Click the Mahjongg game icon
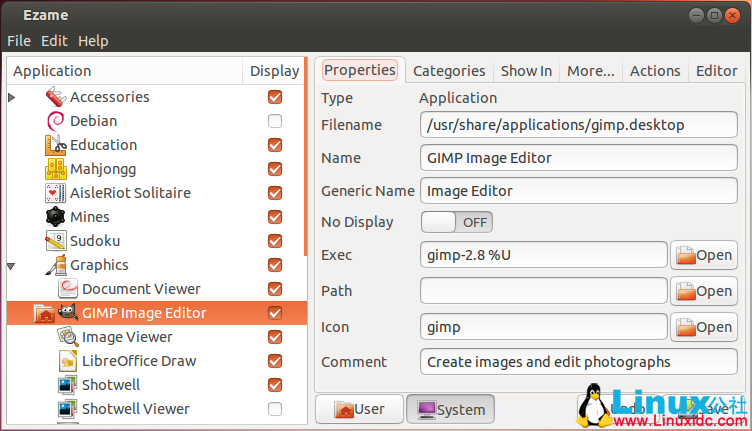Image resolution: width=752 pixels, height=431 pixels. [56, 169]
